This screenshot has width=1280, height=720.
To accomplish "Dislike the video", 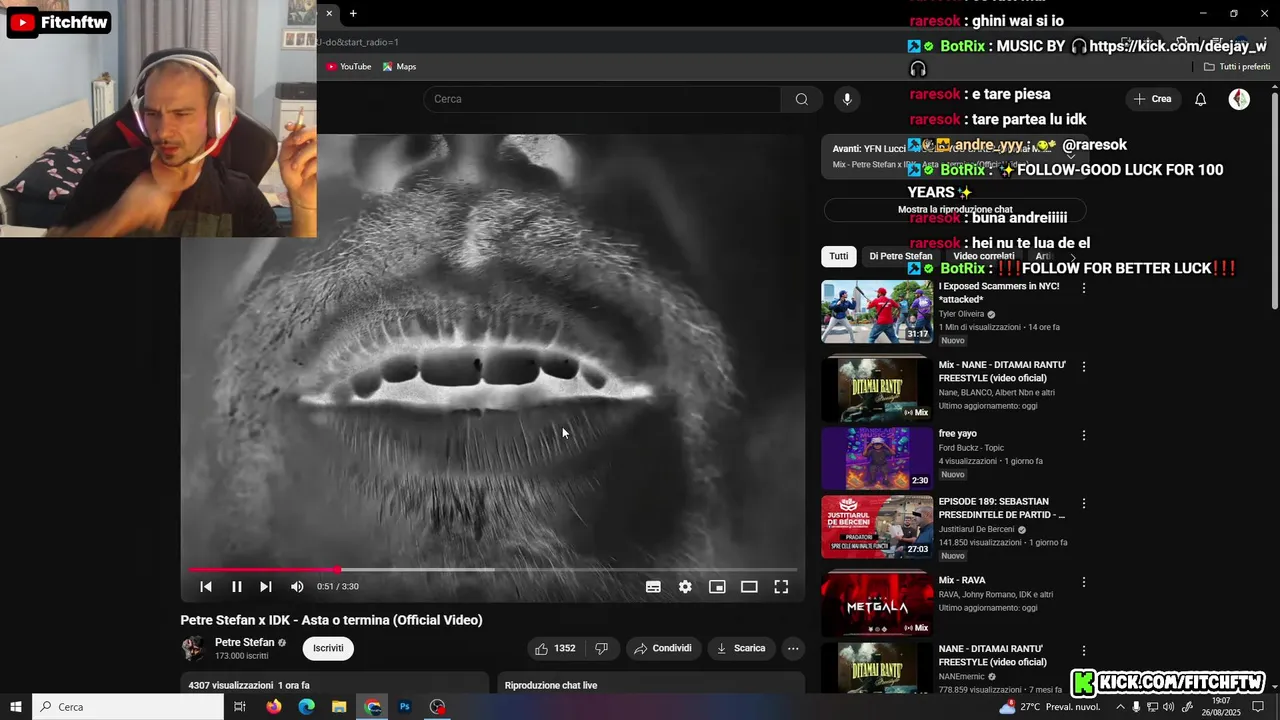I will (x=601, y=648).
